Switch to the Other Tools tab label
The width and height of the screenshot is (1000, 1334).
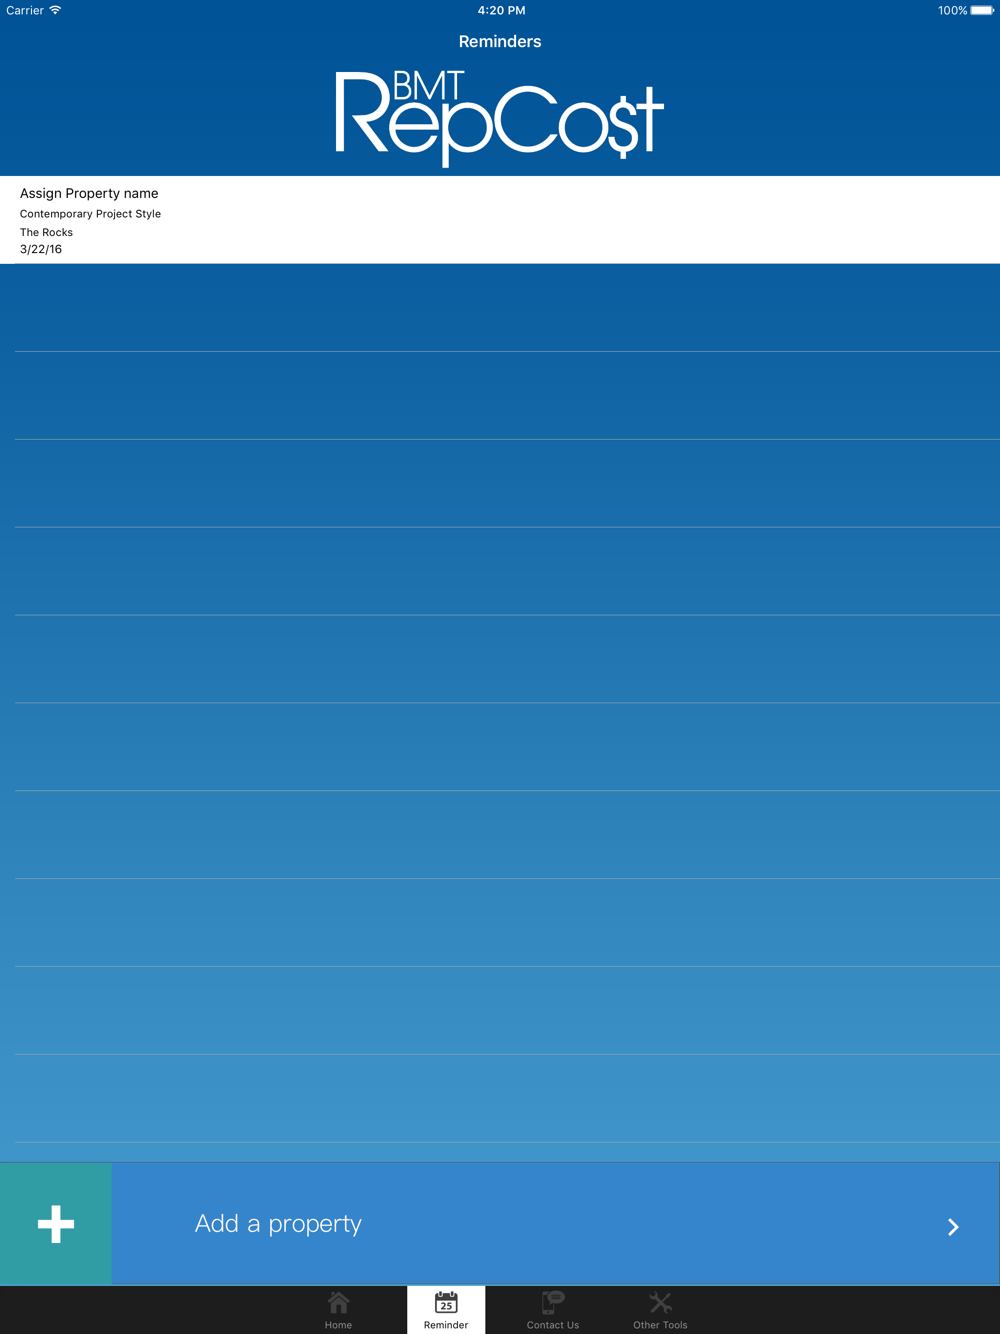[x=660, y=1325]
